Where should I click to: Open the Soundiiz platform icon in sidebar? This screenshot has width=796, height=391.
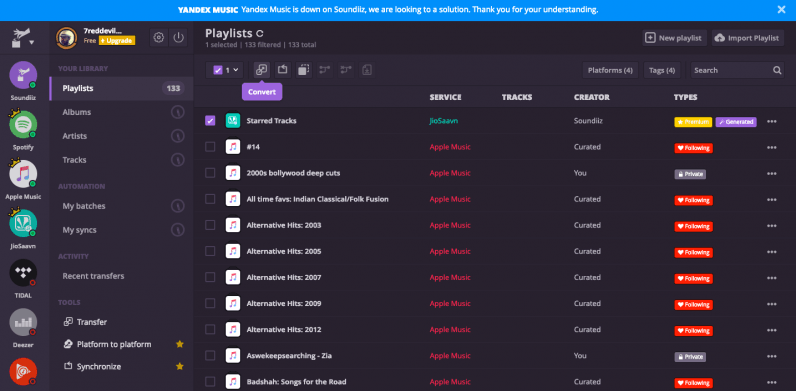click(x=23, y=75)
